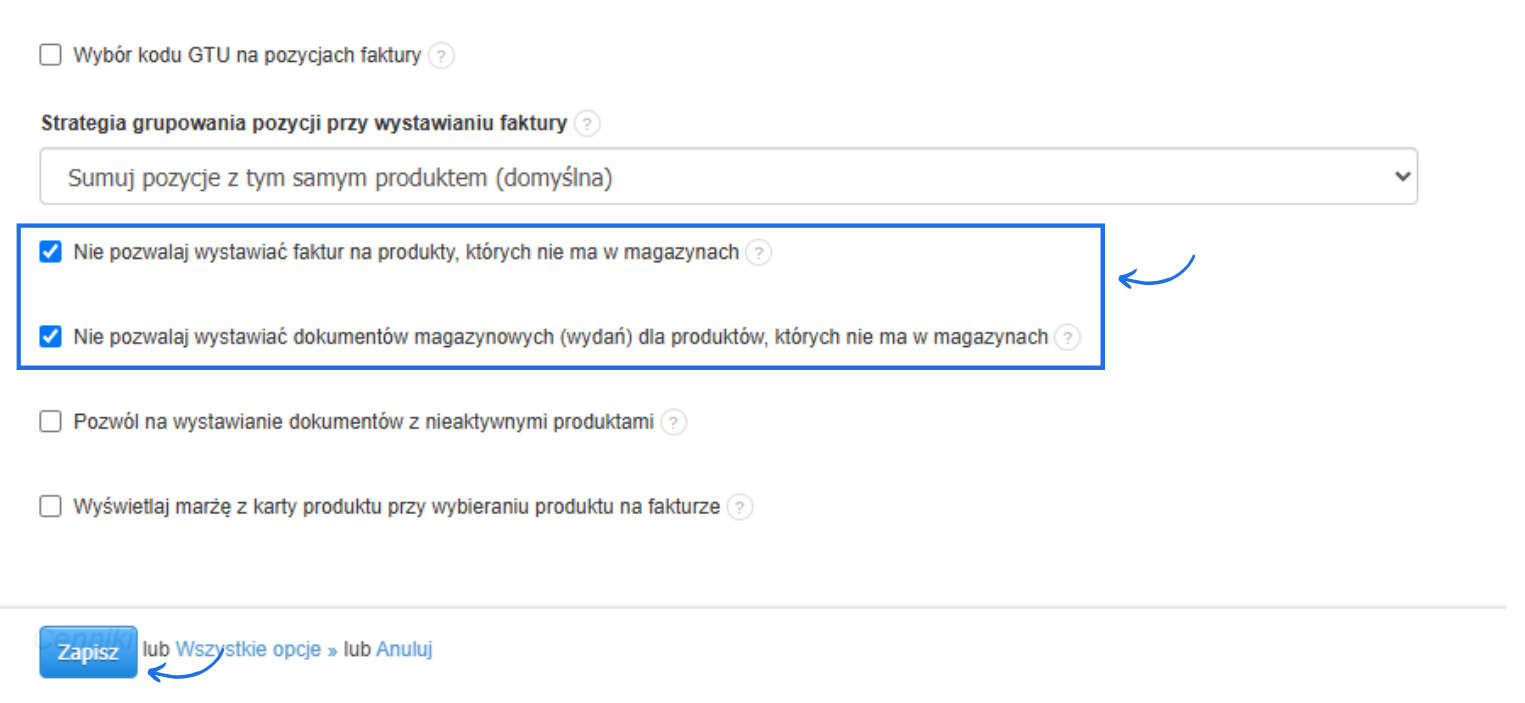Enable documents with inactive products option
Image resolution: width=1525 pixels, height=703 pixels.
[x=50, y=421]
